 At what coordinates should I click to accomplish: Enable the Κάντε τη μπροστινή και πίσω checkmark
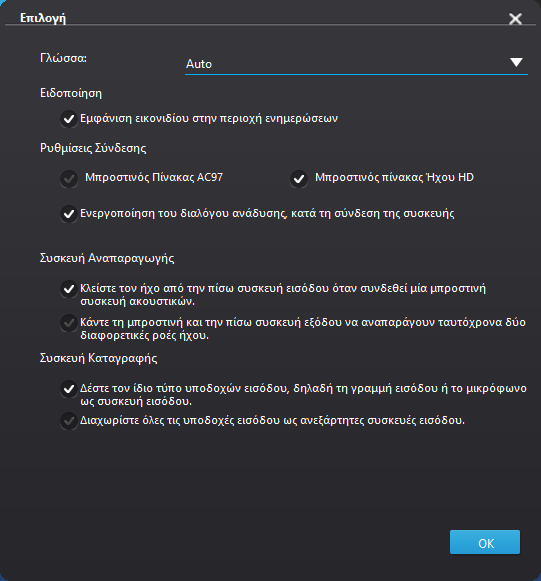[x=69, y=323]
